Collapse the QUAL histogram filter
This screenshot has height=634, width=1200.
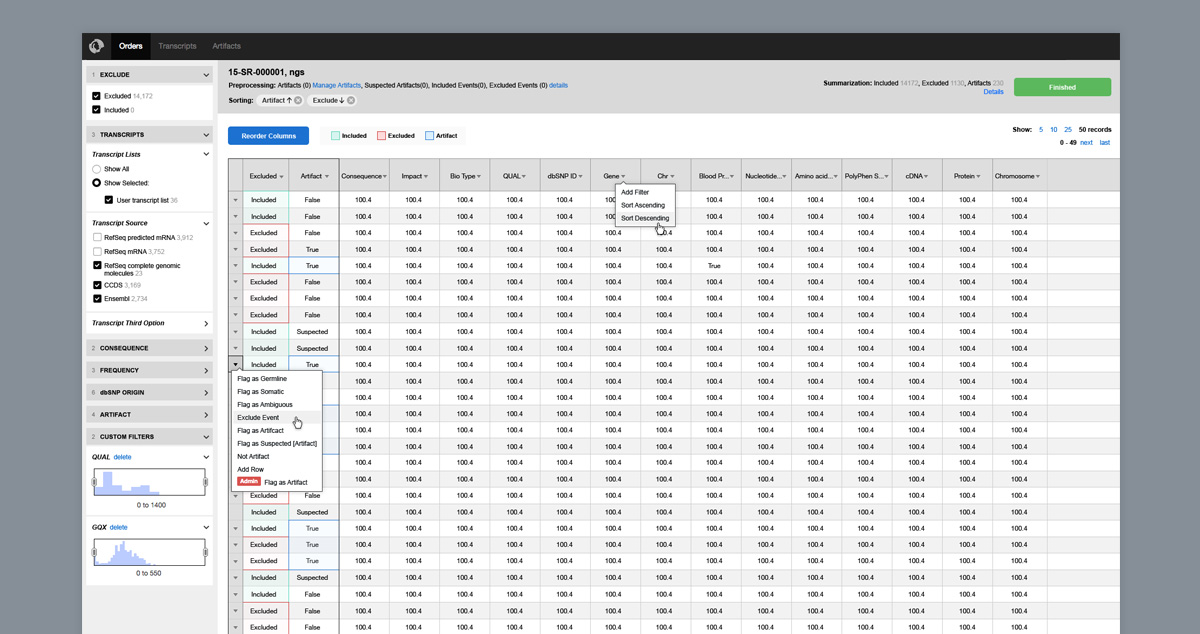coord(206,457)
